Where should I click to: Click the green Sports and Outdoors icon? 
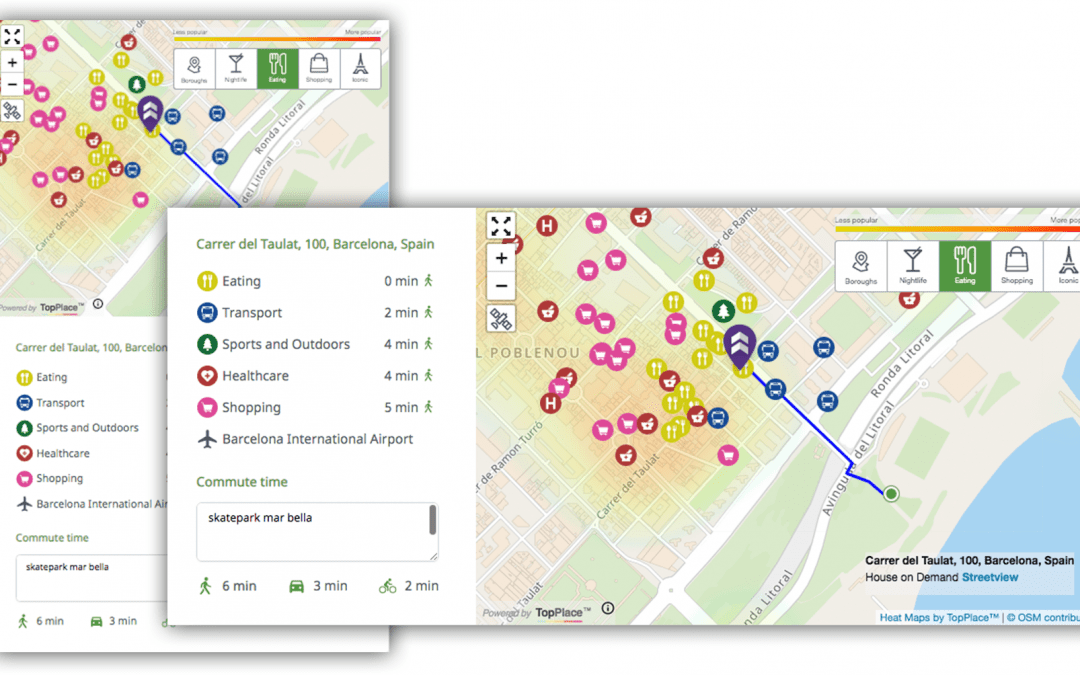pos(207,344)
